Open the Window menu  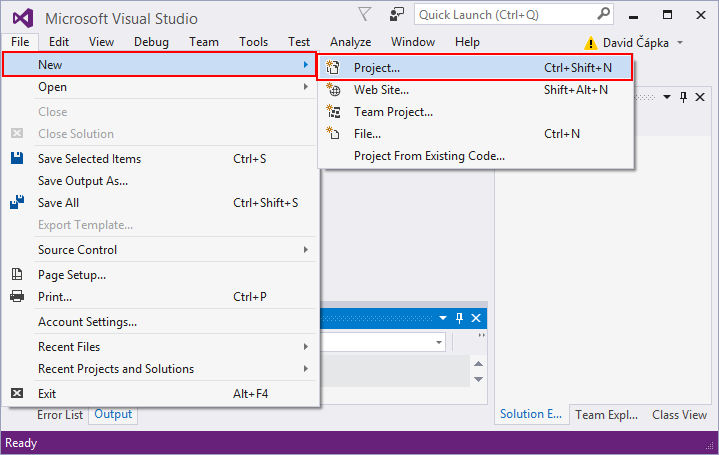(413, 42)
